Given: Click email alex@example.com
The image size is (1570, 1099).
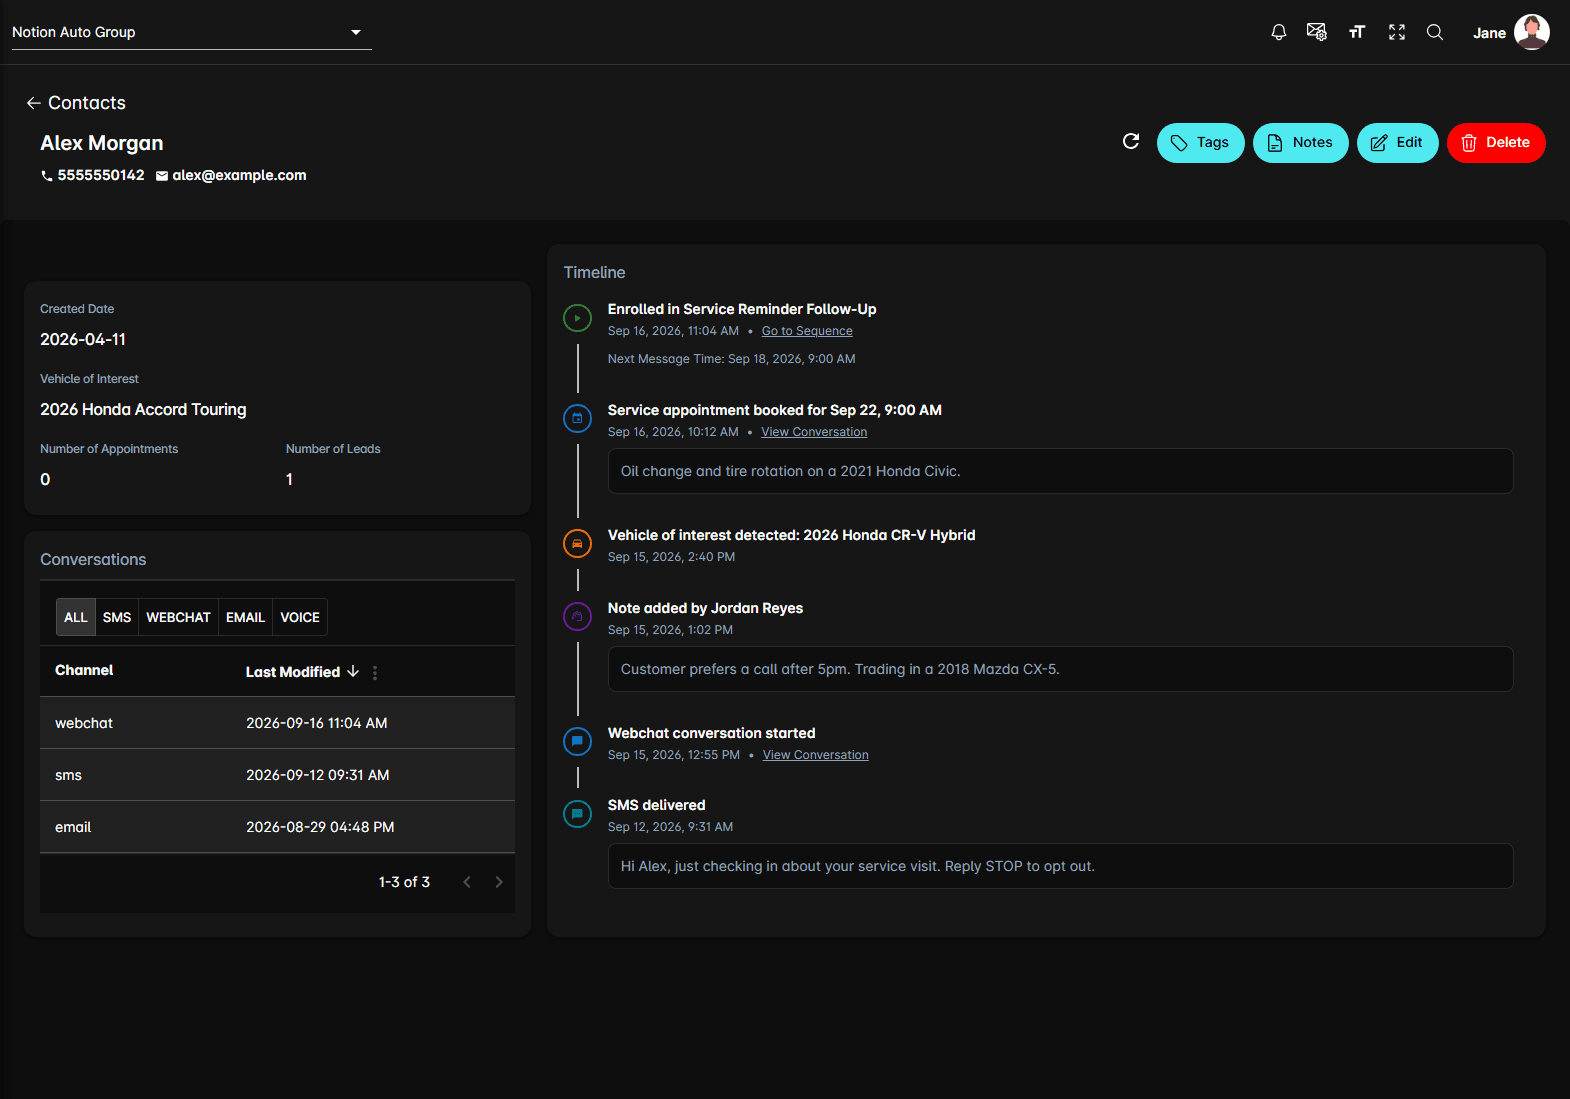Looking at the screenshot, I should tap(239, 175).
